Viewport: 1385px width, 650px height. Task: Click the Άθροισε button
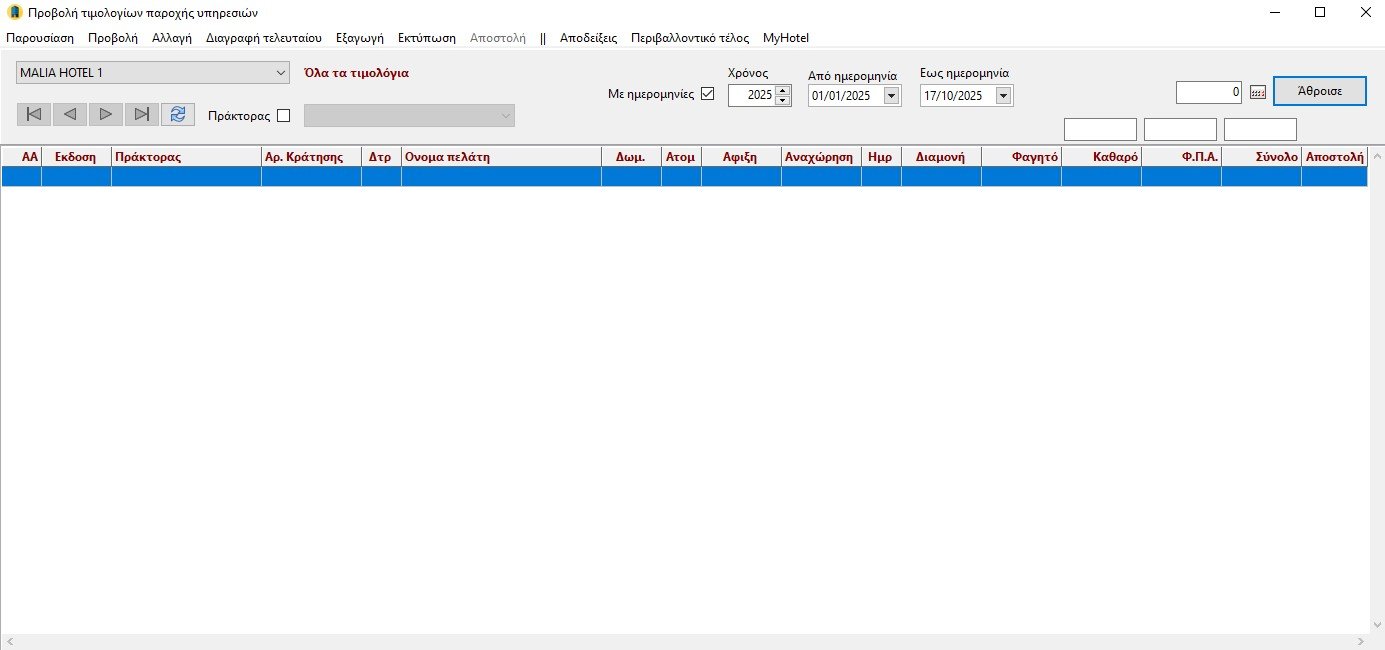(x=1319, y=90)
